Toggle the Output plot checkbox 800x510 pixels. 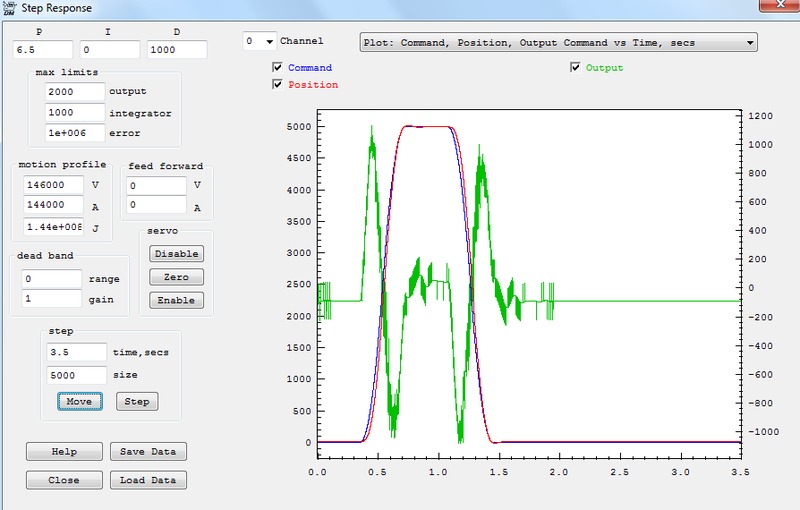(575, 68)
